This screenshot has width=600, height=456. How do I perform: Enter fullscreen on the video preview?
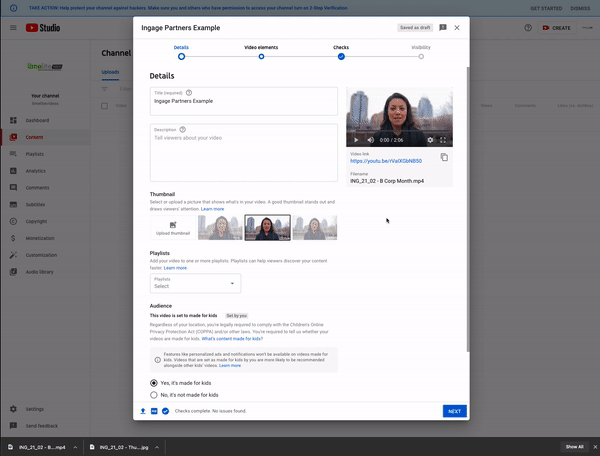coord(443,140)
